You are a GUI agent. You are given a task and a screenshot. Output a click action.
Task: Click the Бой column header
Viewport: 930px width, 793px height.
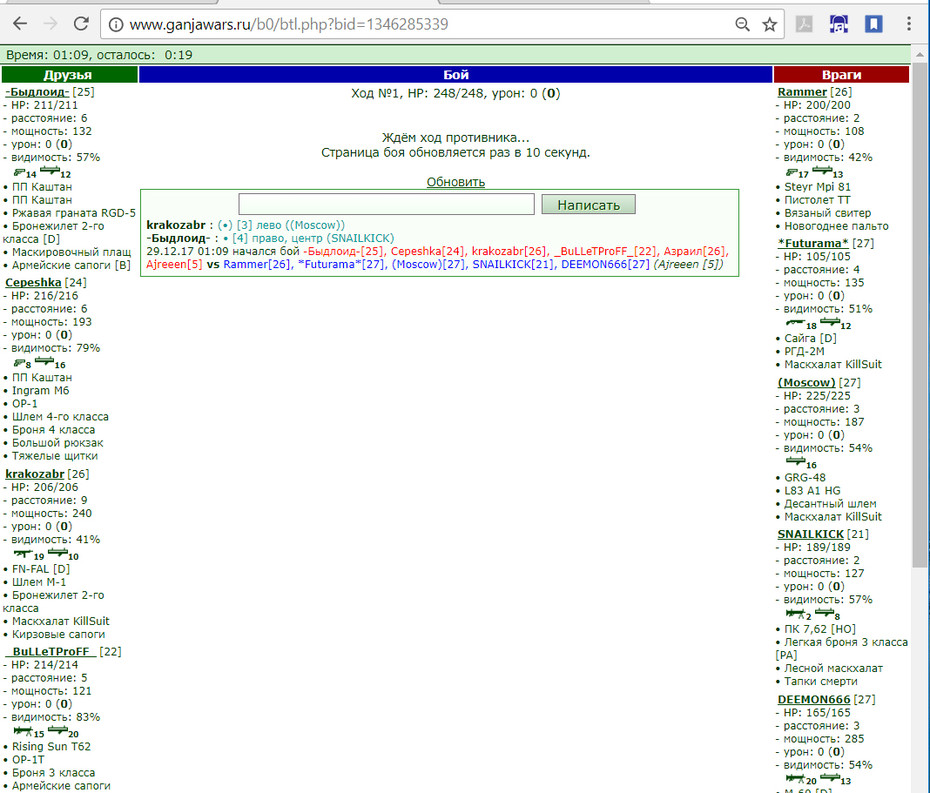pyautogui.click(x=456, y=75)
